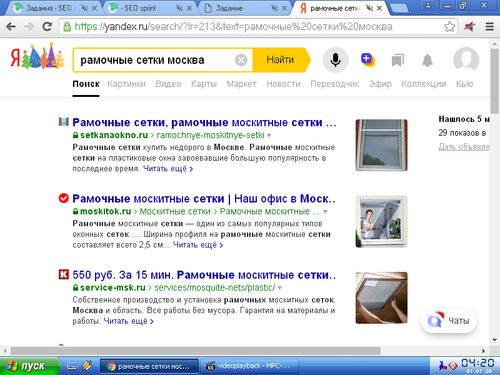
Task: Show desktop quick launch icon
Action: [72, 366]
